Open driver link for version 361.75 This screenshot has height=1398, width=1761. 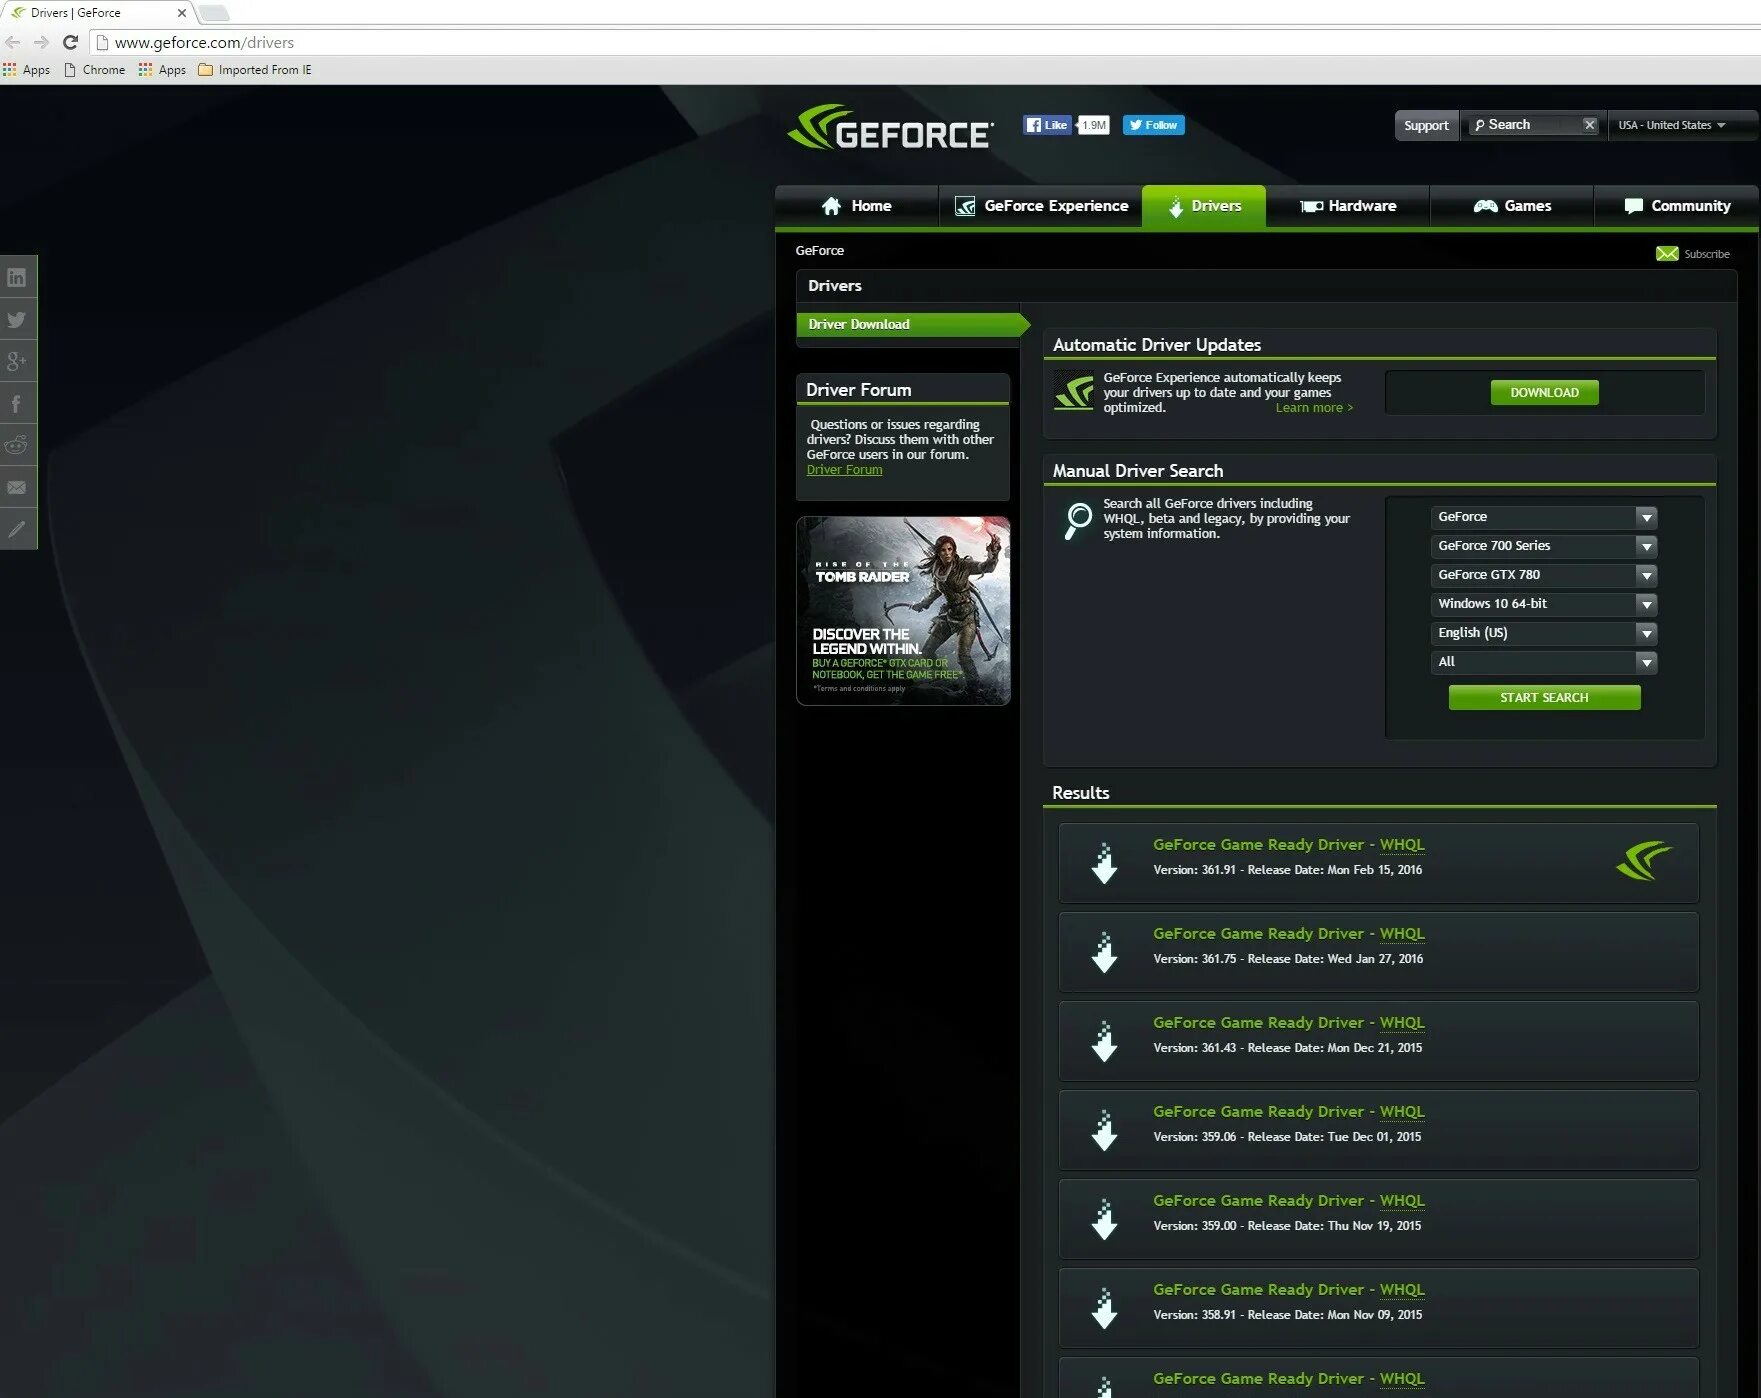tap(1289, 934)
